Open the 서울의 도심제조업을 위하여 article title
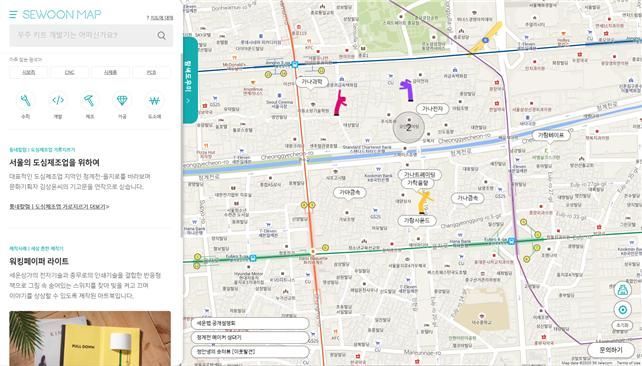The image size is (642, 366). point(54,163)
